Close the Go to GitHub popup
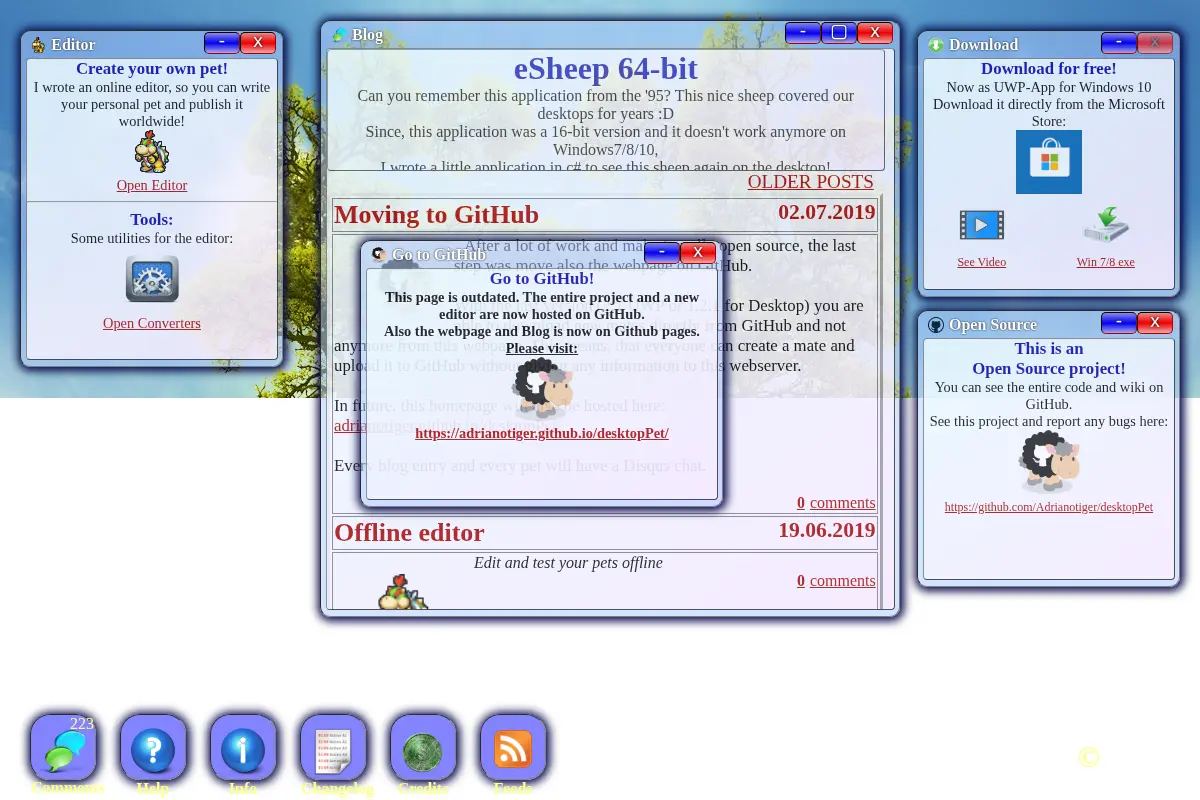Viewport: 1200px width, 800px height. [698, 252]
